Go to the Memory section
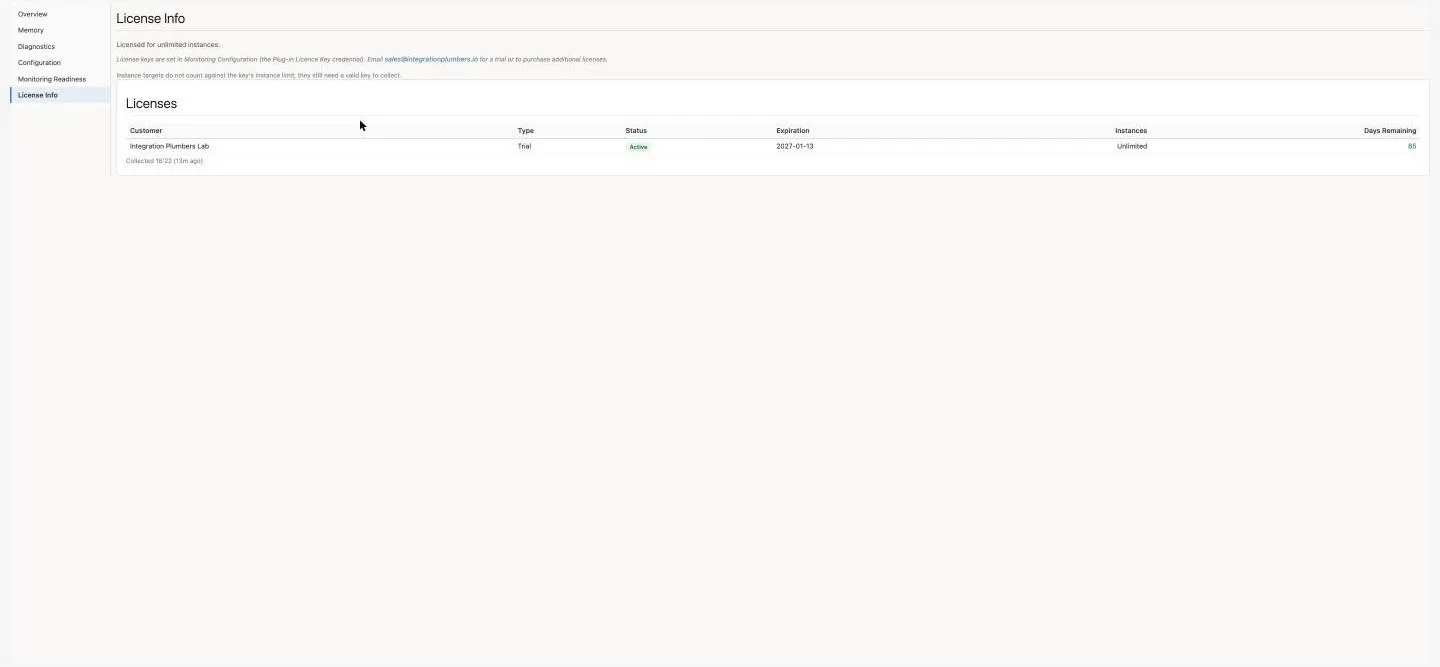Screen dimensions: 1440x667 (31, 30)
